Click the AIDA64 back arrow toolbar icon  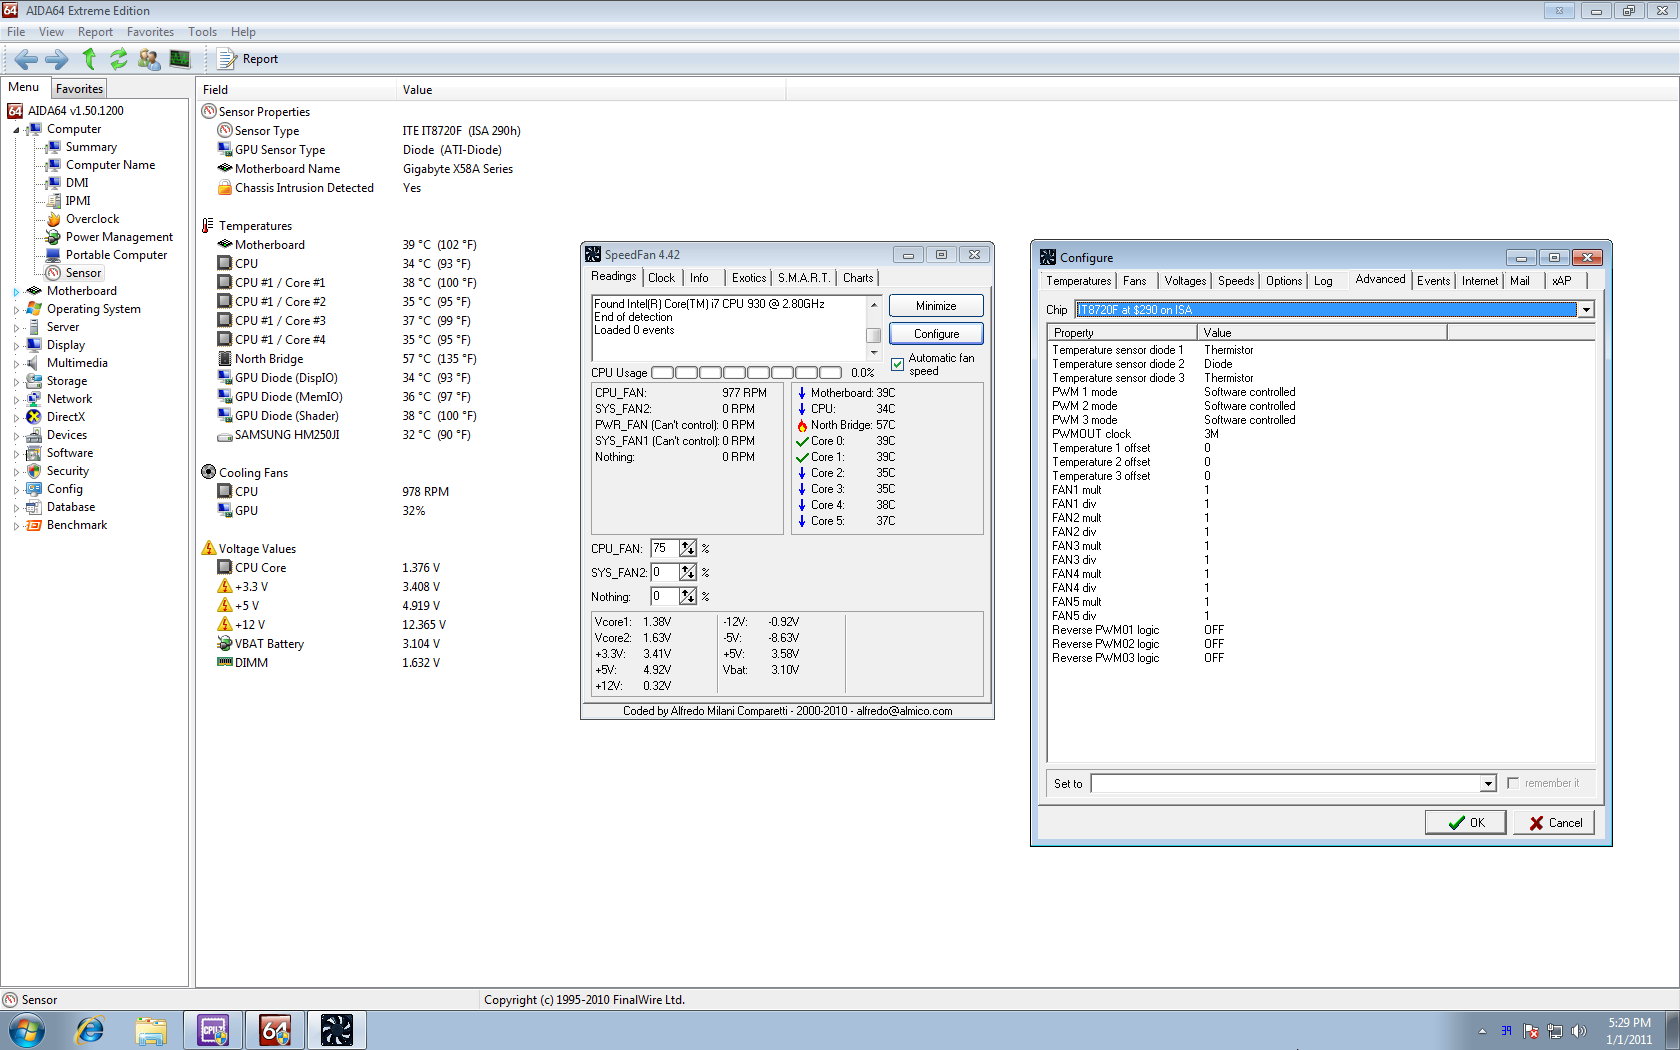tap(27, 59)
